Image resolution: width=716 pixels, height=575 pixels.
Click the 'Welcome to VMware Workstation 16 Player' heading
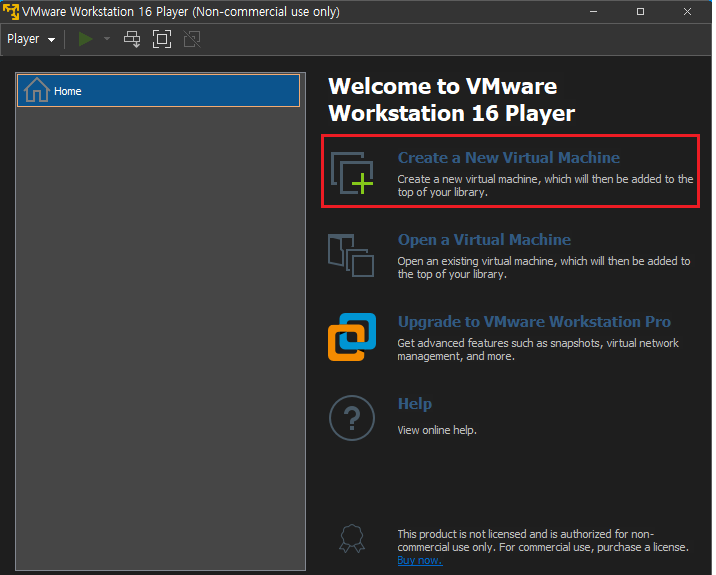click(x=451, y=100)
